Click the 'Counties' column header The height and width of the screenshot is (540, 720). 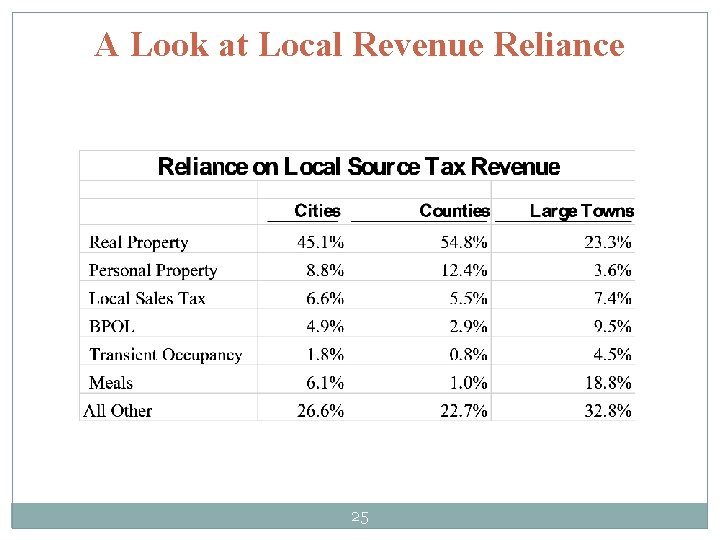(x=455, y=211)
